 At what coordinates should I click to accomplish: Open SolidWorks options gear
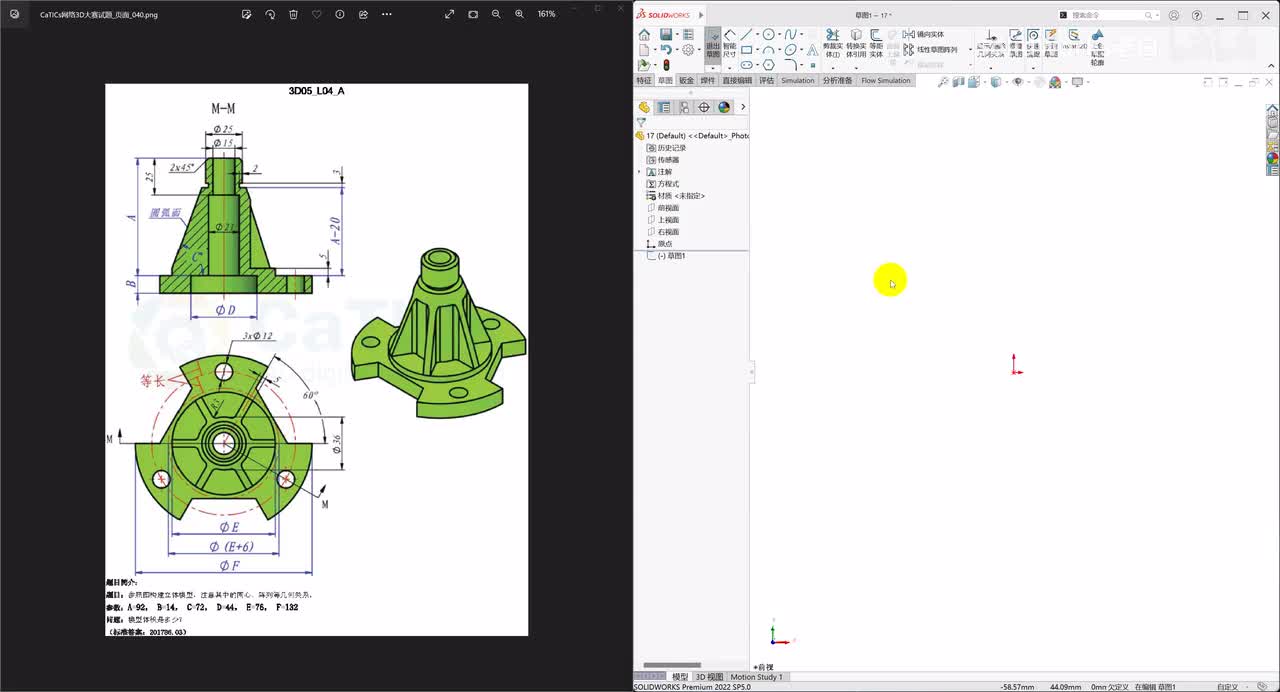[688, 50]
